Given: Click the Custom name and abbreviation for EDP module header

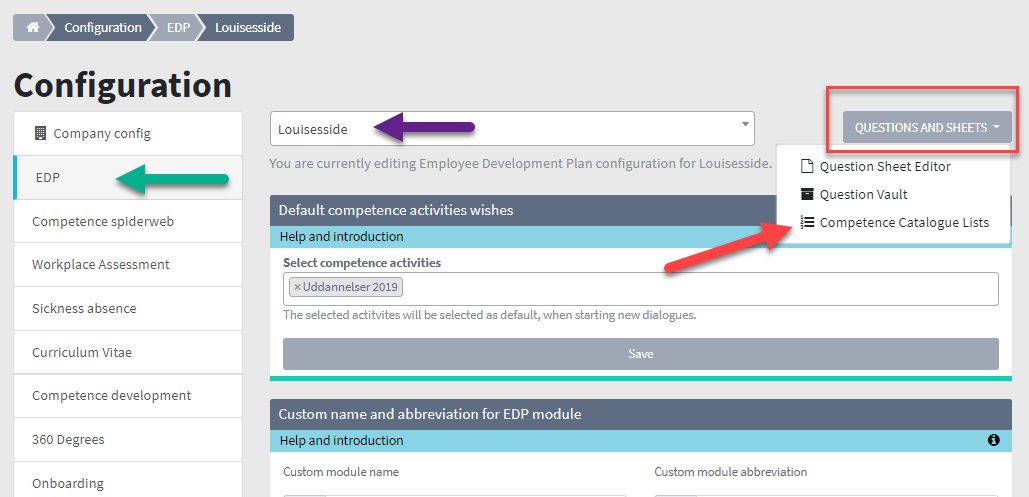Looking at the screenshot, I should pos(430,414).
